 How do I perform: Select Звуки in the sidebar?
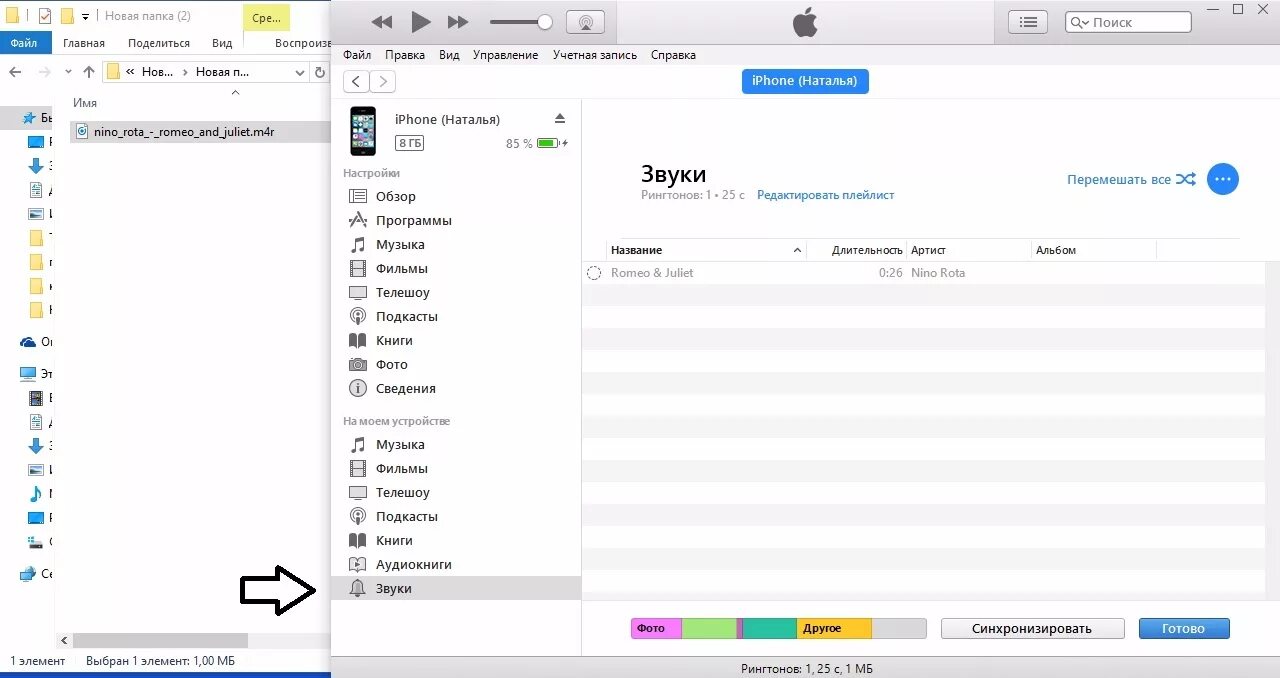[x=456, y=588]
